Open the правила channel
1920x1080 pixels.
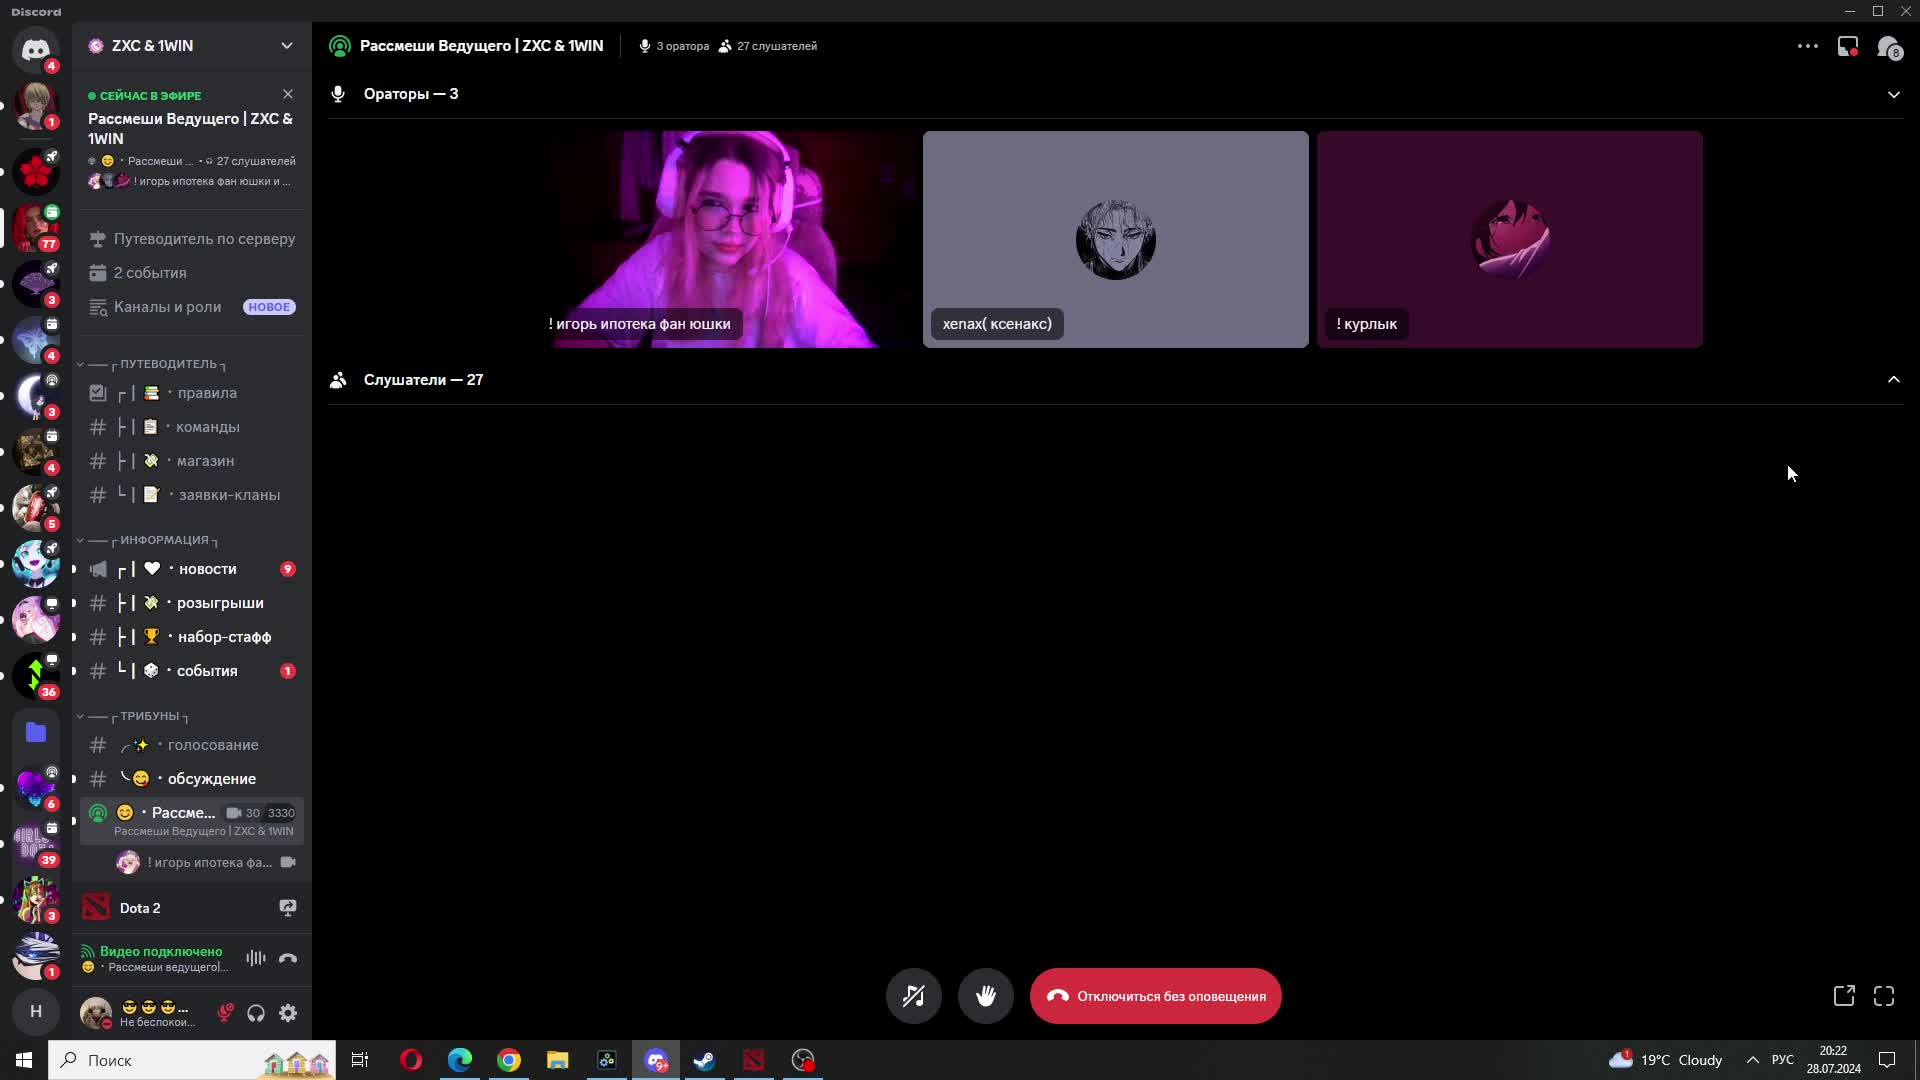point(192,393)
